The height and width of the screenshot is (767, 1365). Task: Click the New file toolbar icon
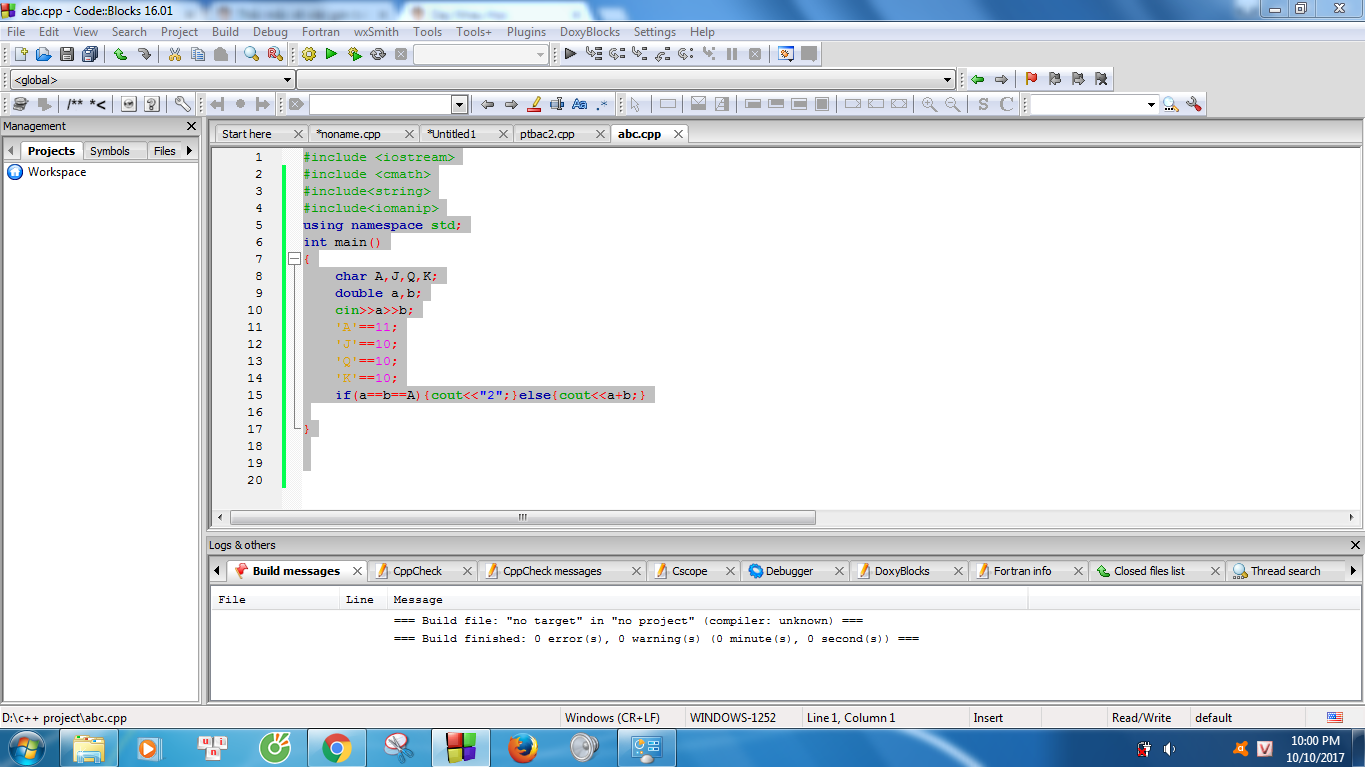pos(20,54)
